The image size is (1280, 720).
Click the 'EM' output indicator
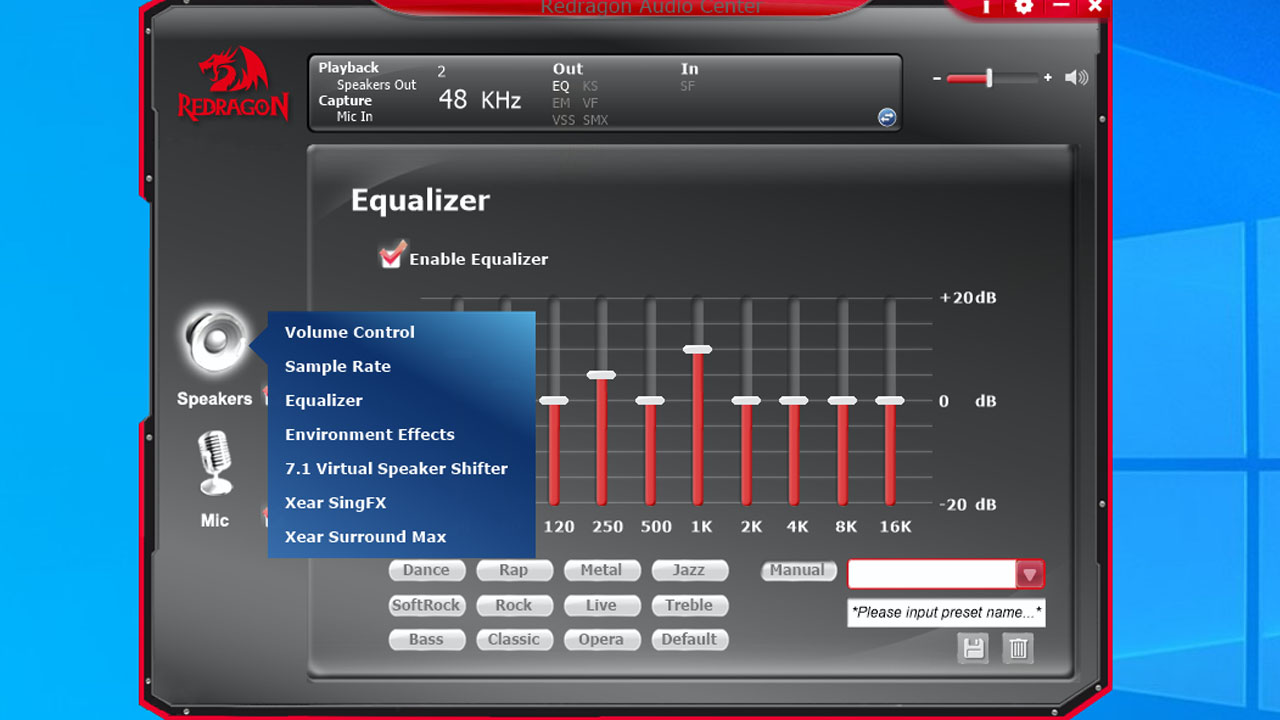pyautogui.click(x=562, y=103)
